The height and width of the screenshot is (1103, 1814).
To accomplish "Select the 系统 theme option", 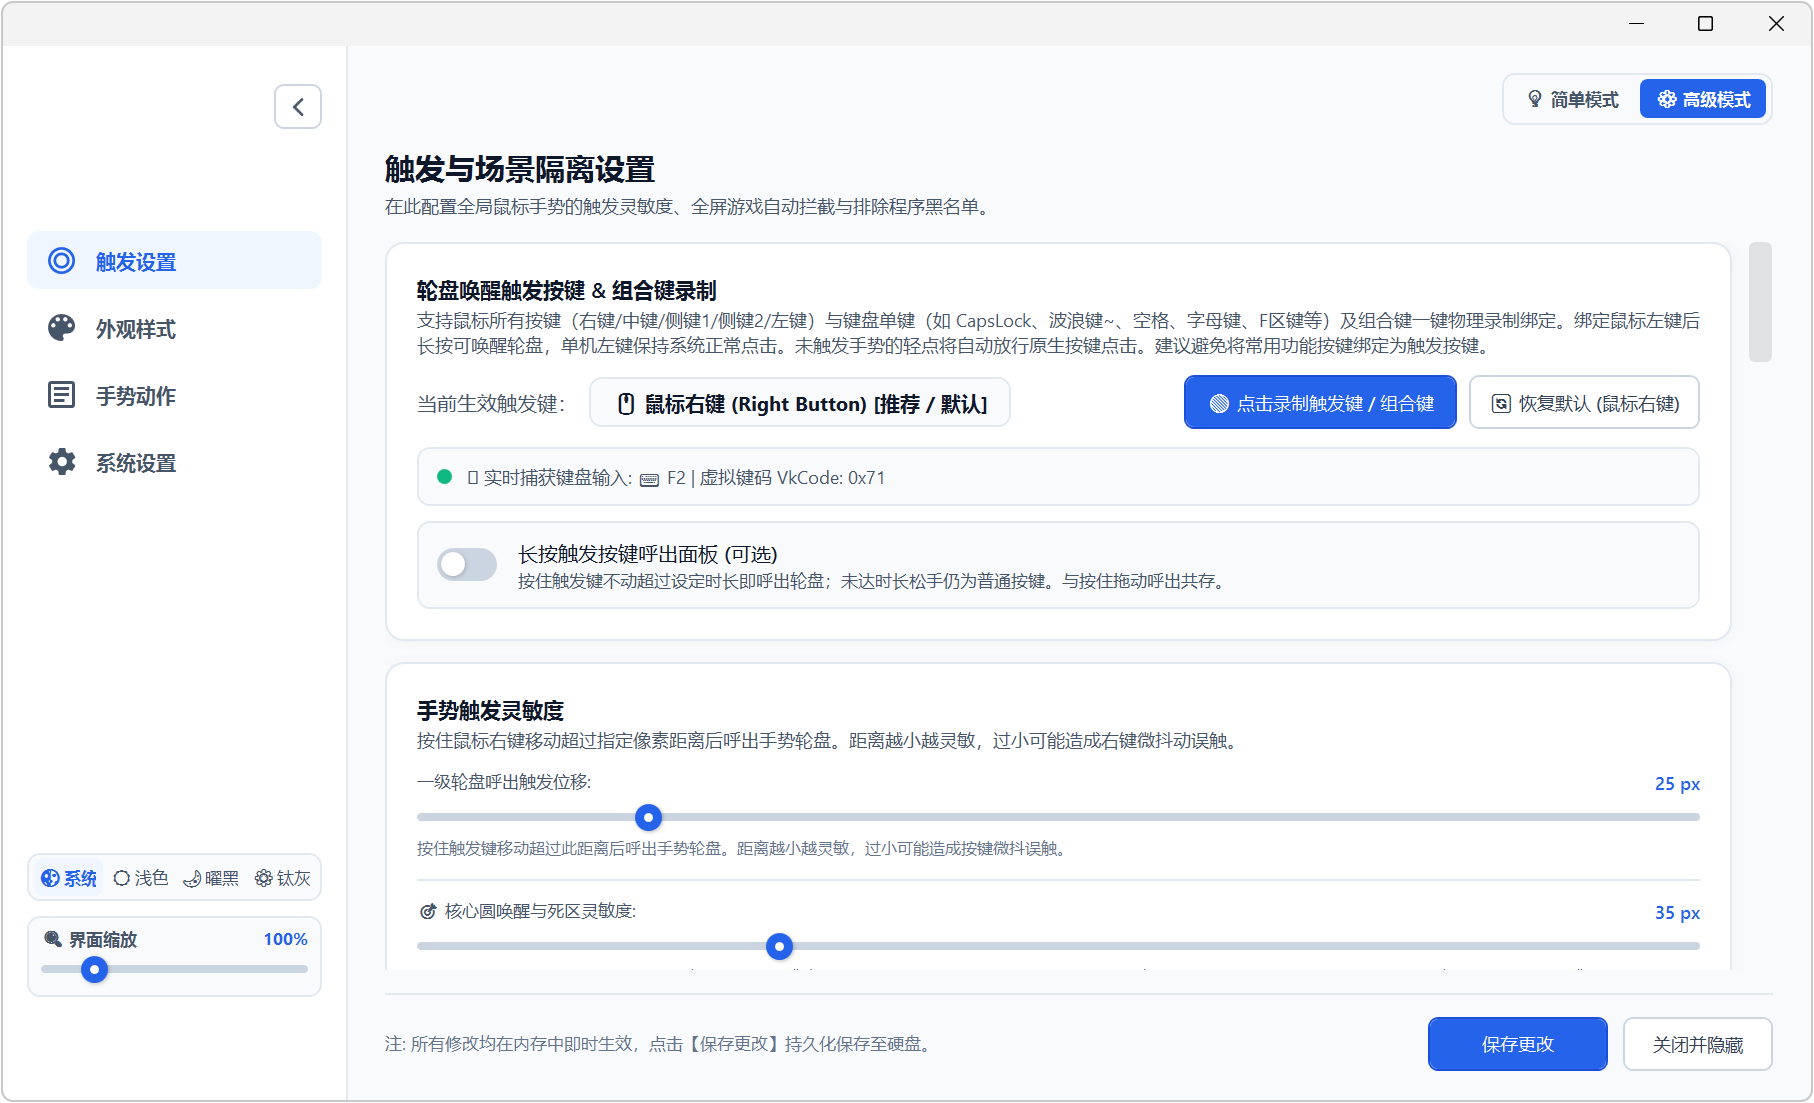I will [69, 878].
